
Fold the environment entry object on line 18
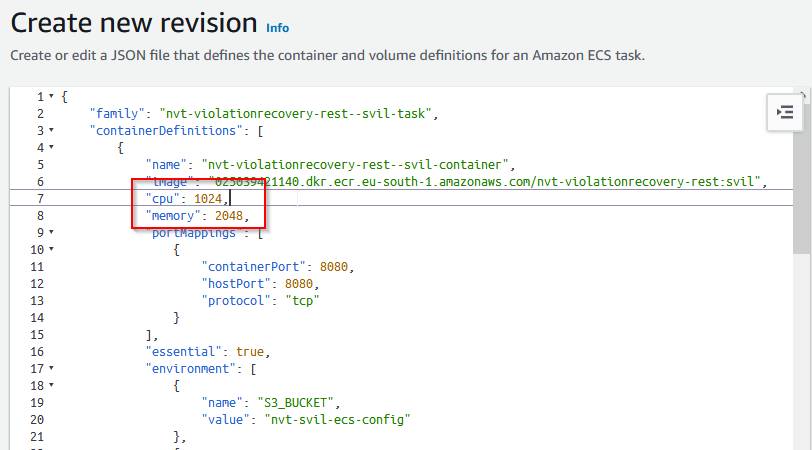(x=51, y=386)
